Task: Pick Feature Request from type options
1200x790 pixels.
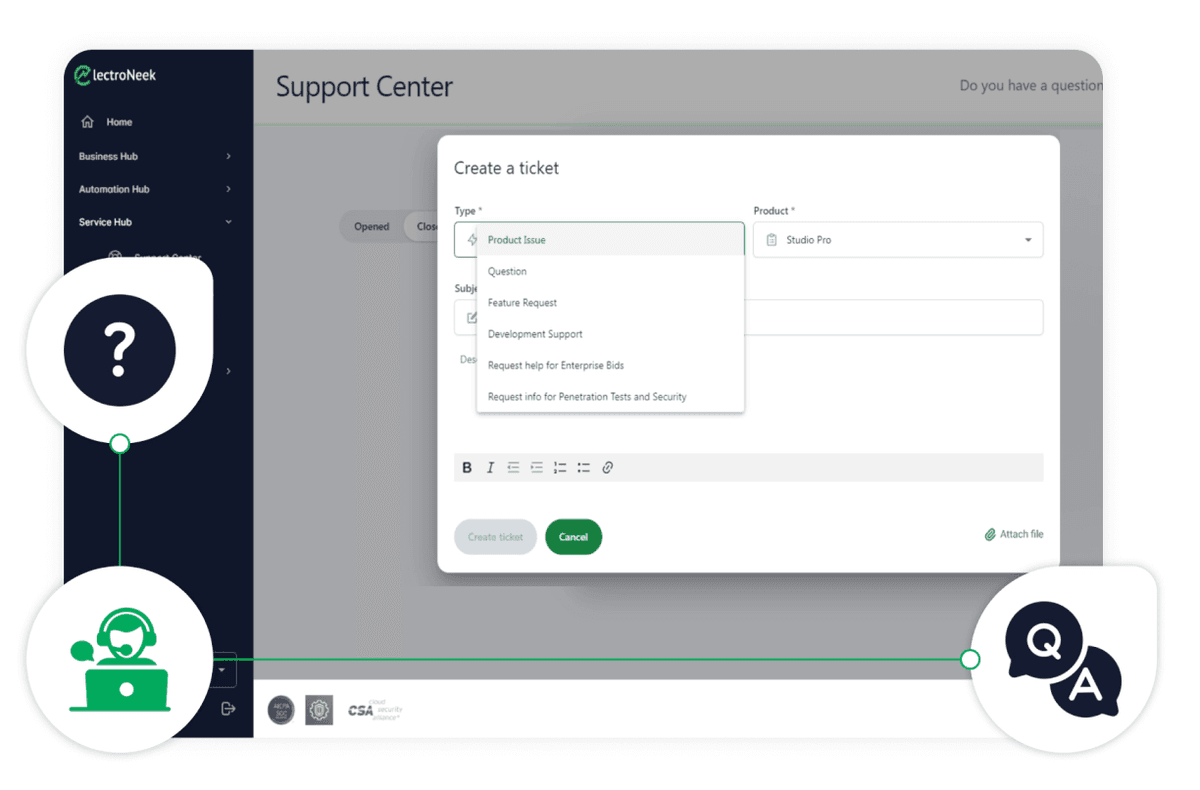Action: pos(610,303)
